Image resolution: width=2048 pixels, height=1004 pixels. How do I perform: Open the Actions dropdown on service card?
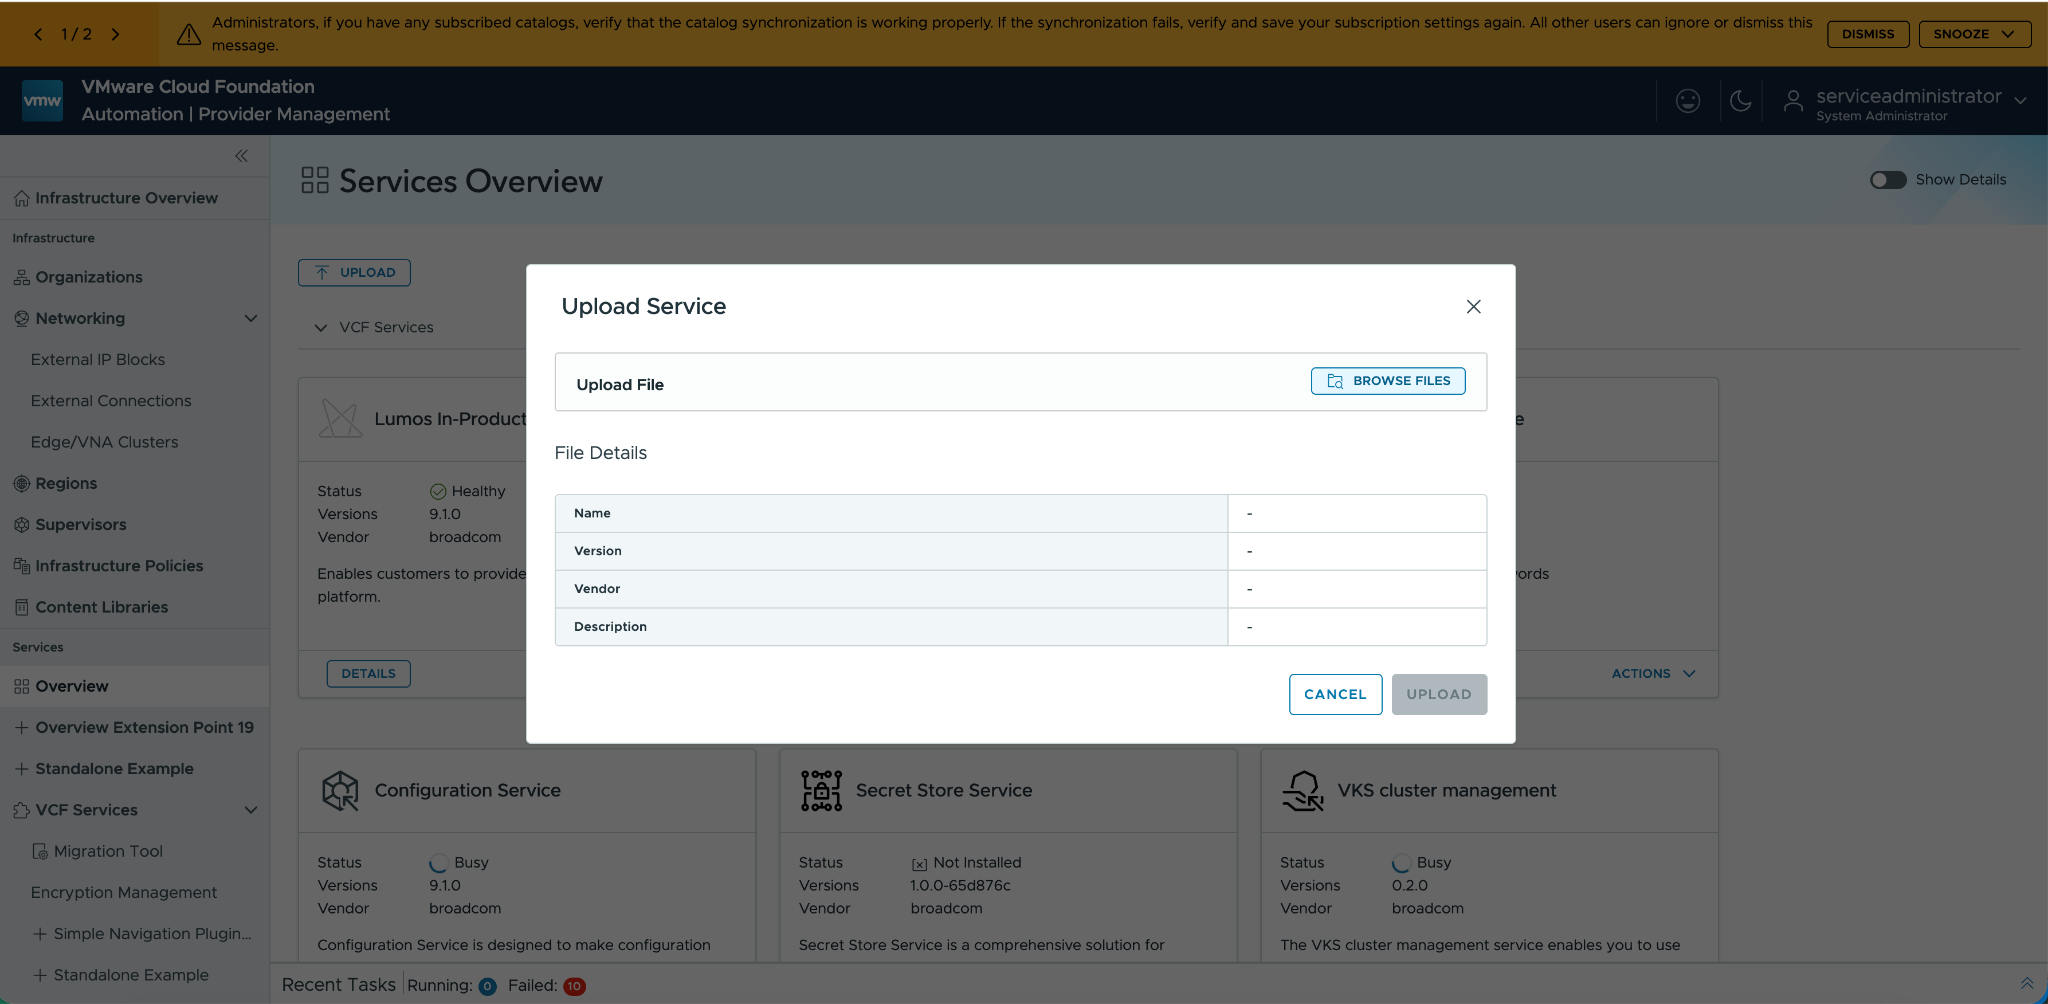click(x=1653, y=674)
